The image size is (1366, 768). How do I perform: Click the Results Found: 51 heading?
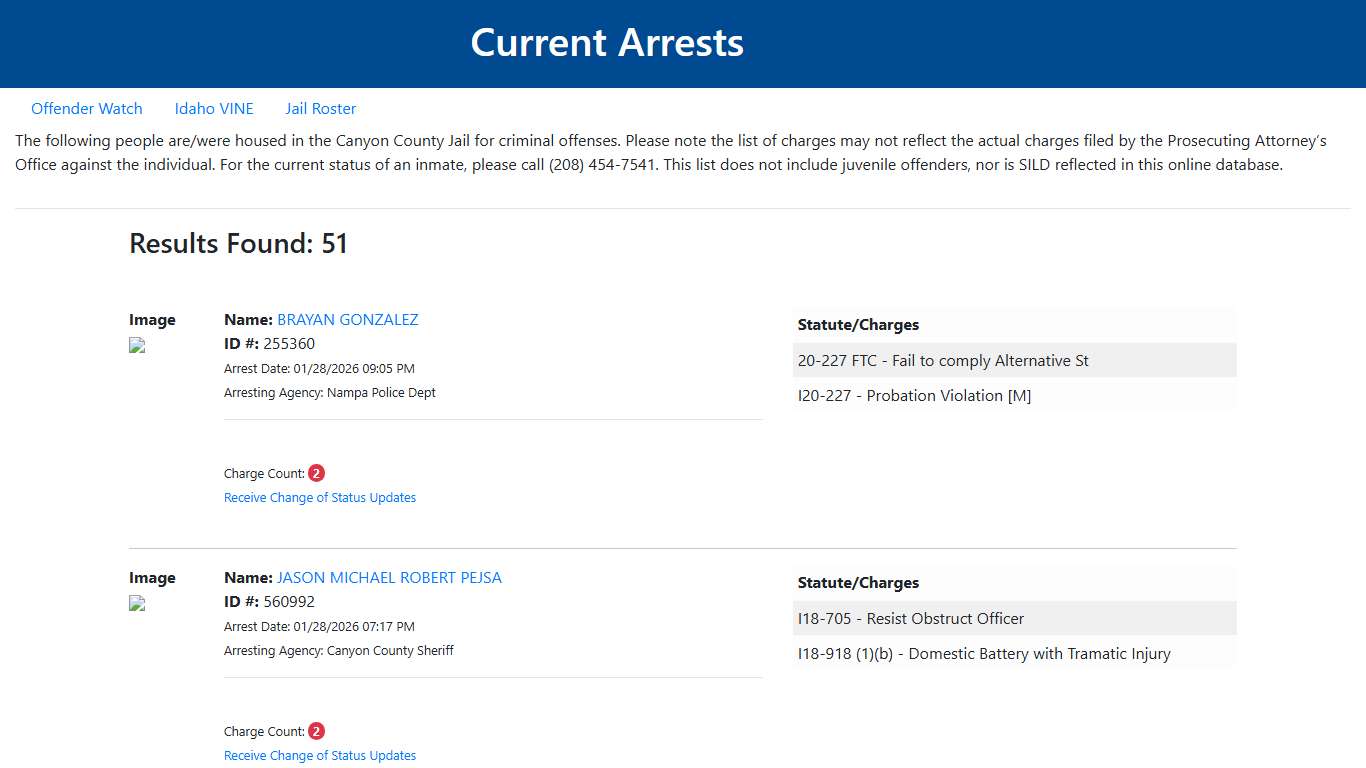coord(238,243)
